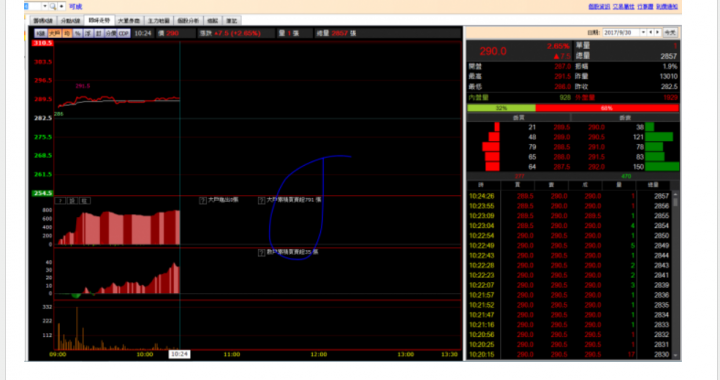This screenshot has width=720, height=380.
Task: Click the 總量 column header in tick table
Action: point(653,185)
